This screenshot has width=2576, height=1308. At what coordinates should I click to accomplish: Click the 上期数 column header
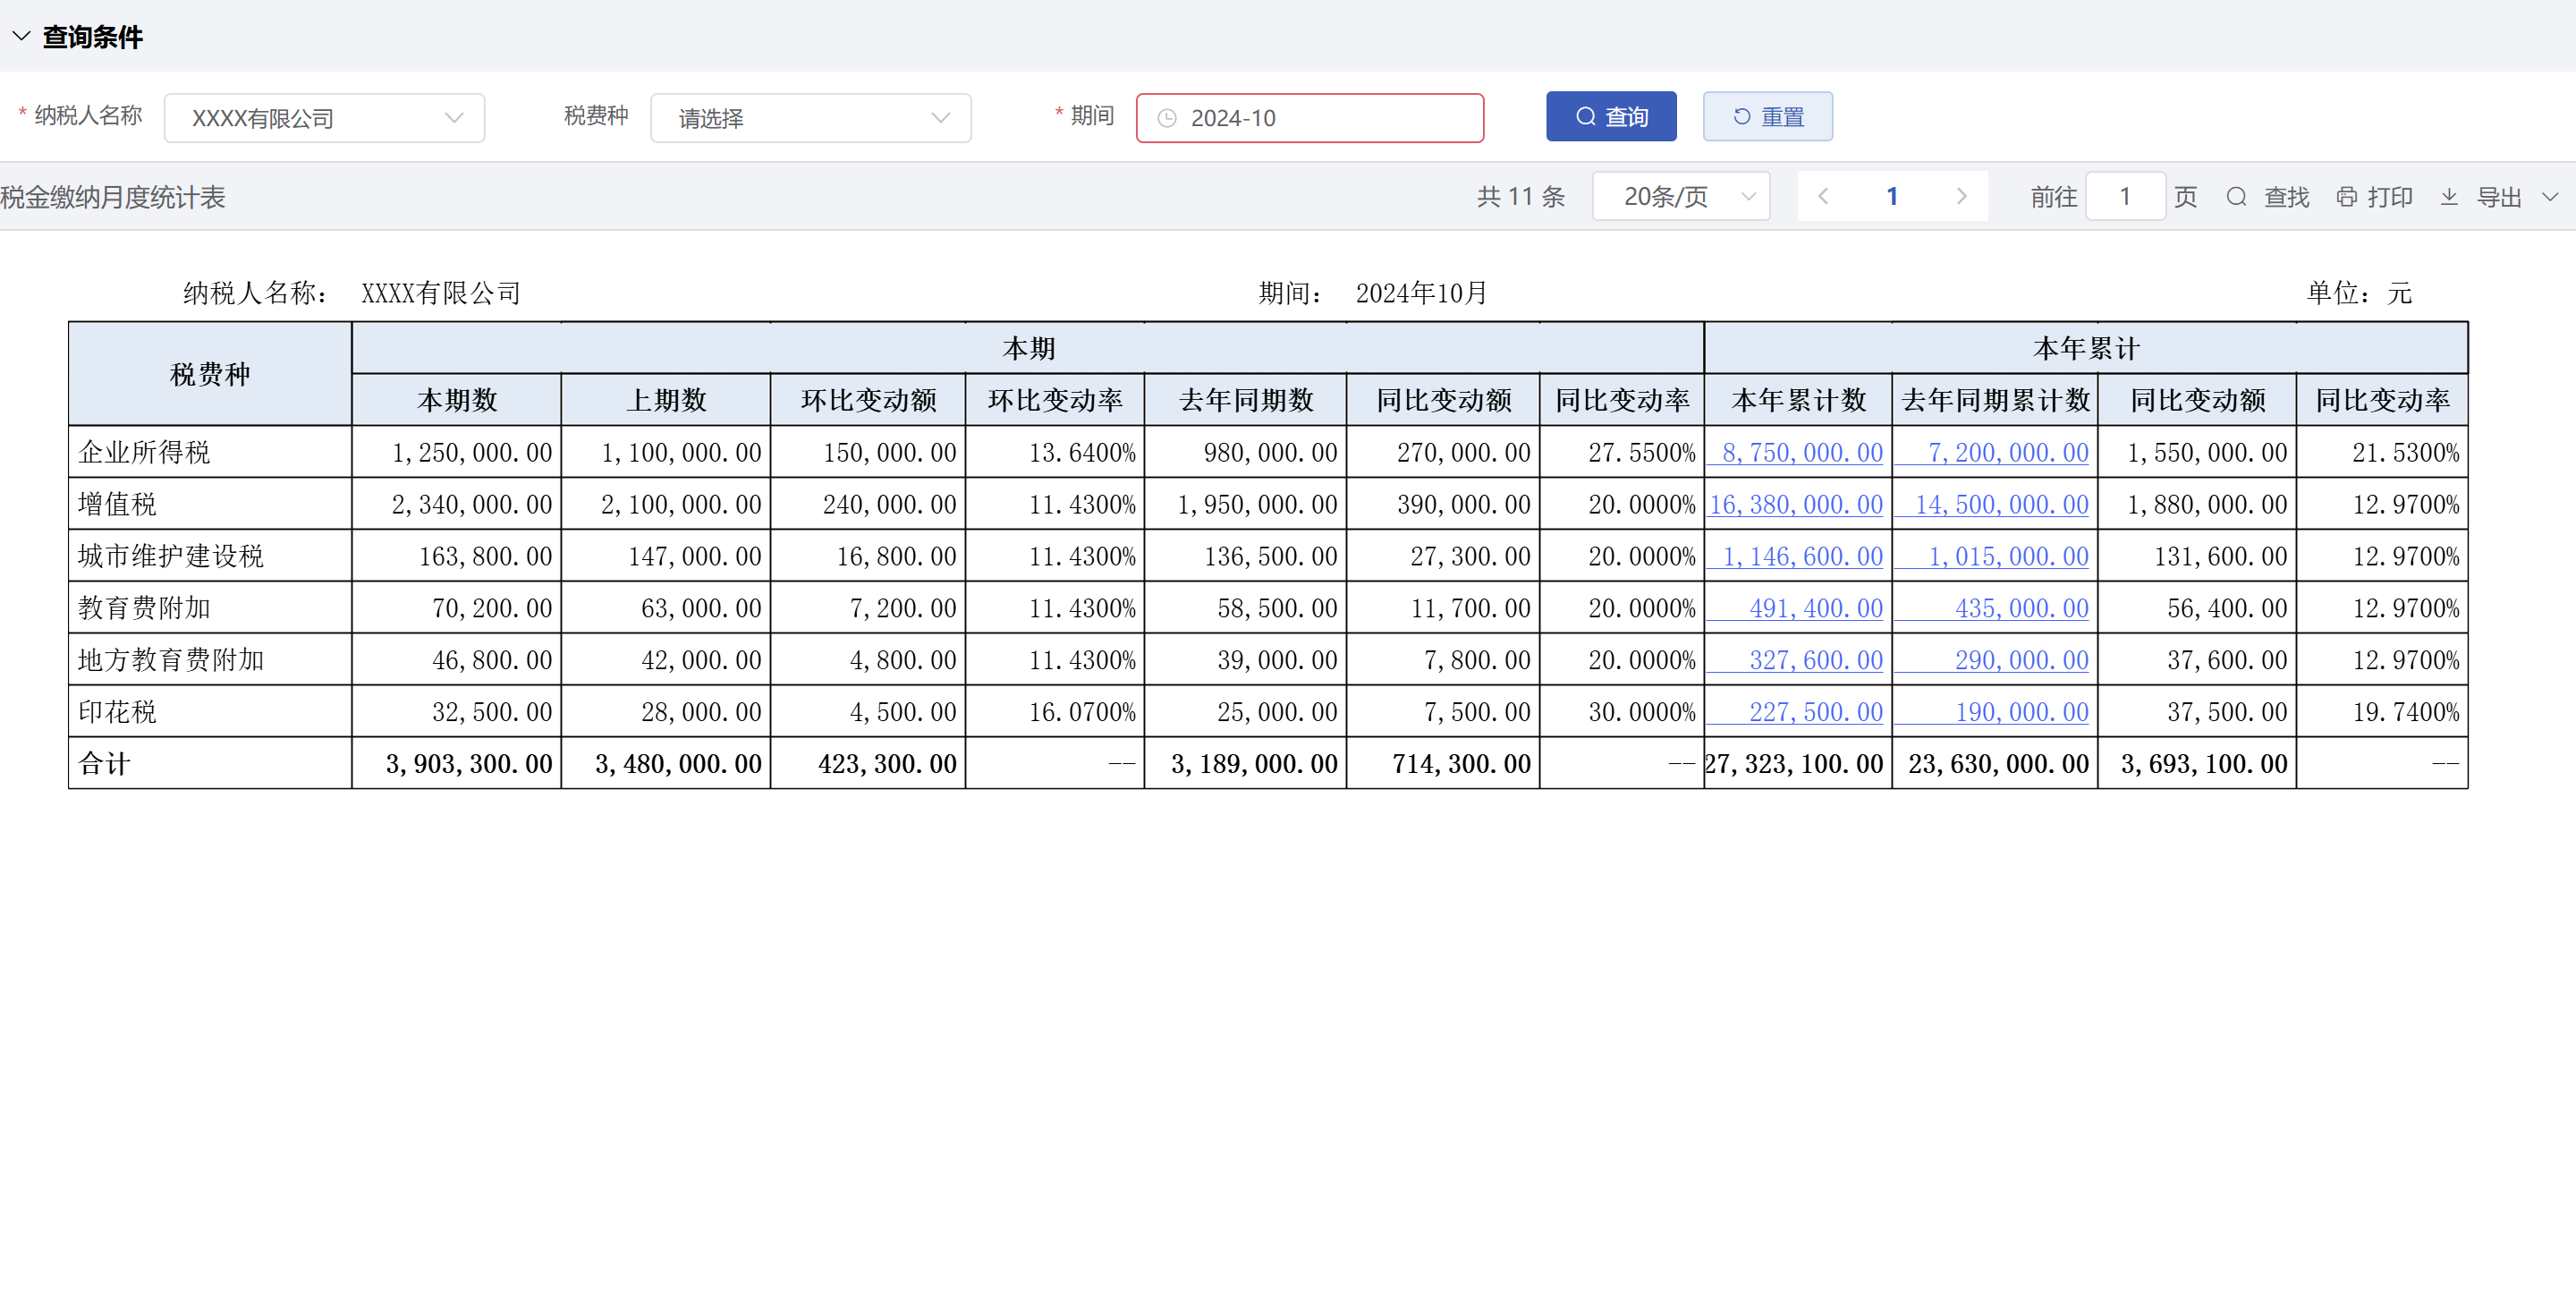666,400
